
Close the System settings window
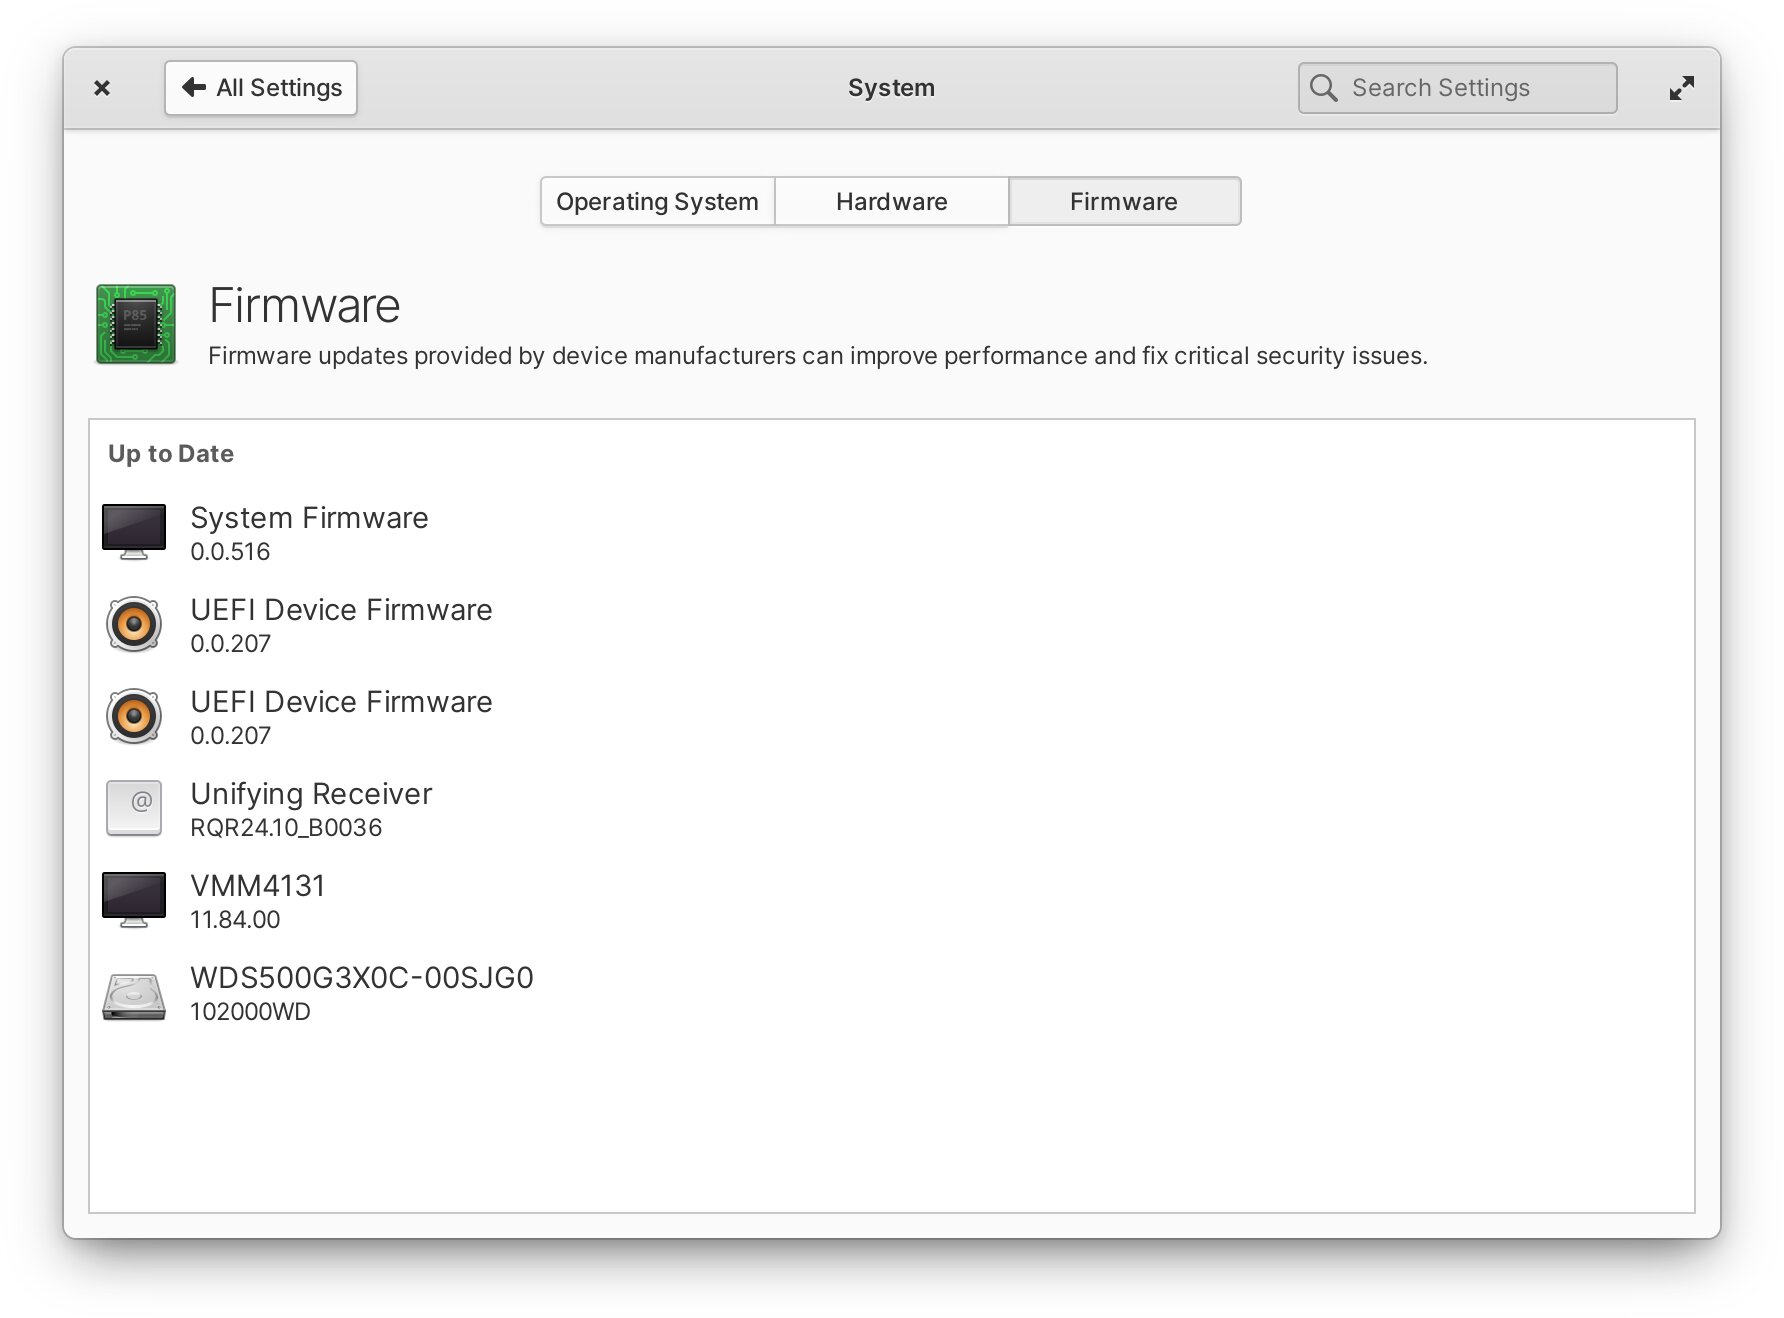(x=102, y=88)
